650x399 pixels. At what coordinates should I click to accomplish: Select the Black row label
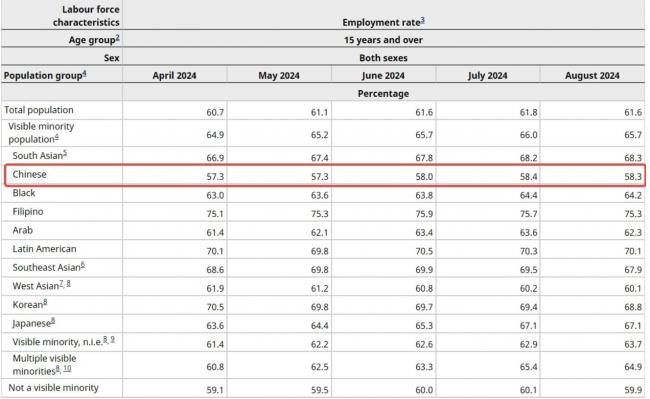click(24, 193)
